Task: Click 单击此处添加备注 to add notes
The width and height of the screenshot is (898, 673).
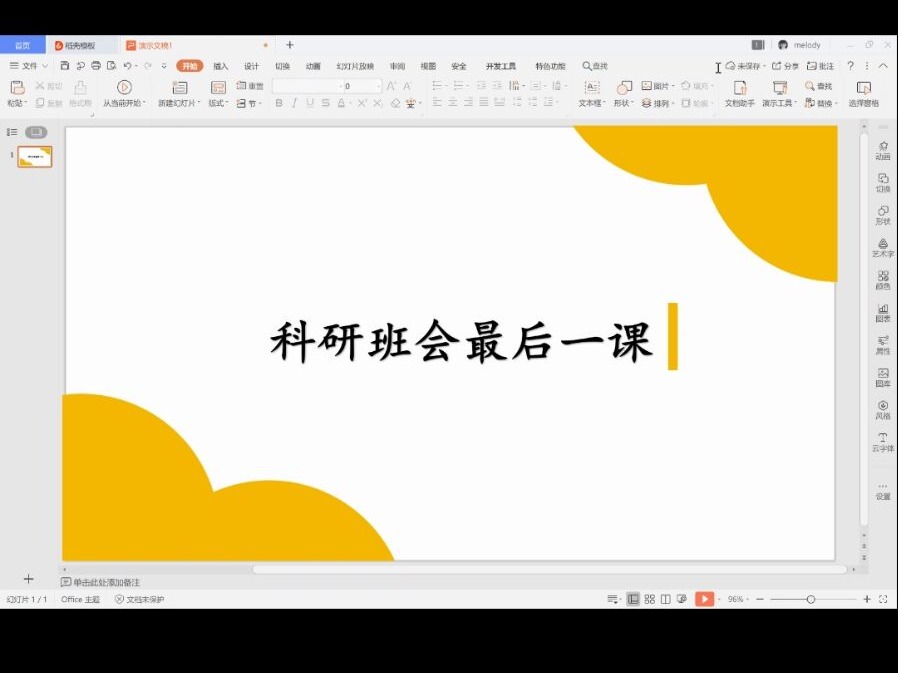Action: [105, 582]
